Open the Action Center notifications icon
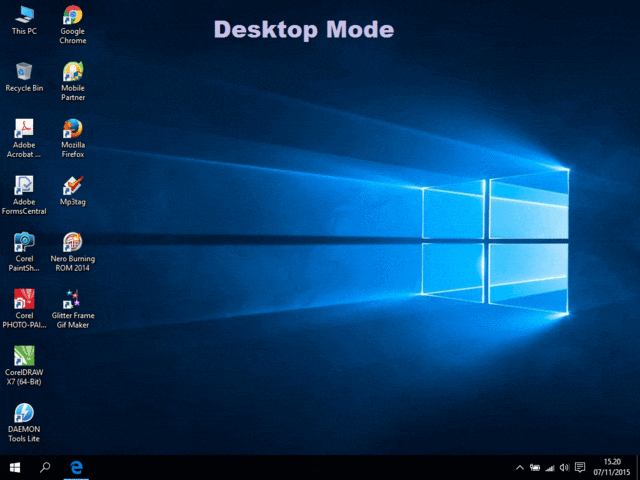 coord(580,467)
